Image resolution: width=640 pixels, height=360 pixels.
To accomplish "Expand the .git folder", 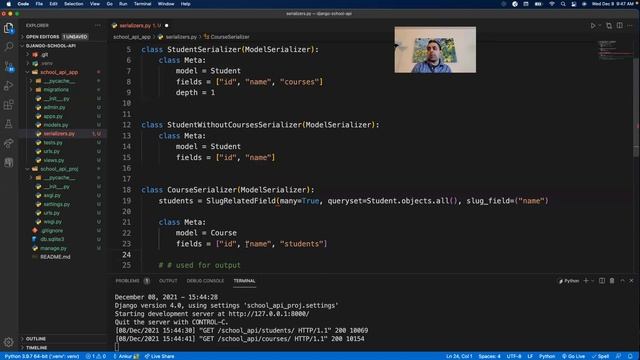I will tap(44, 54).
